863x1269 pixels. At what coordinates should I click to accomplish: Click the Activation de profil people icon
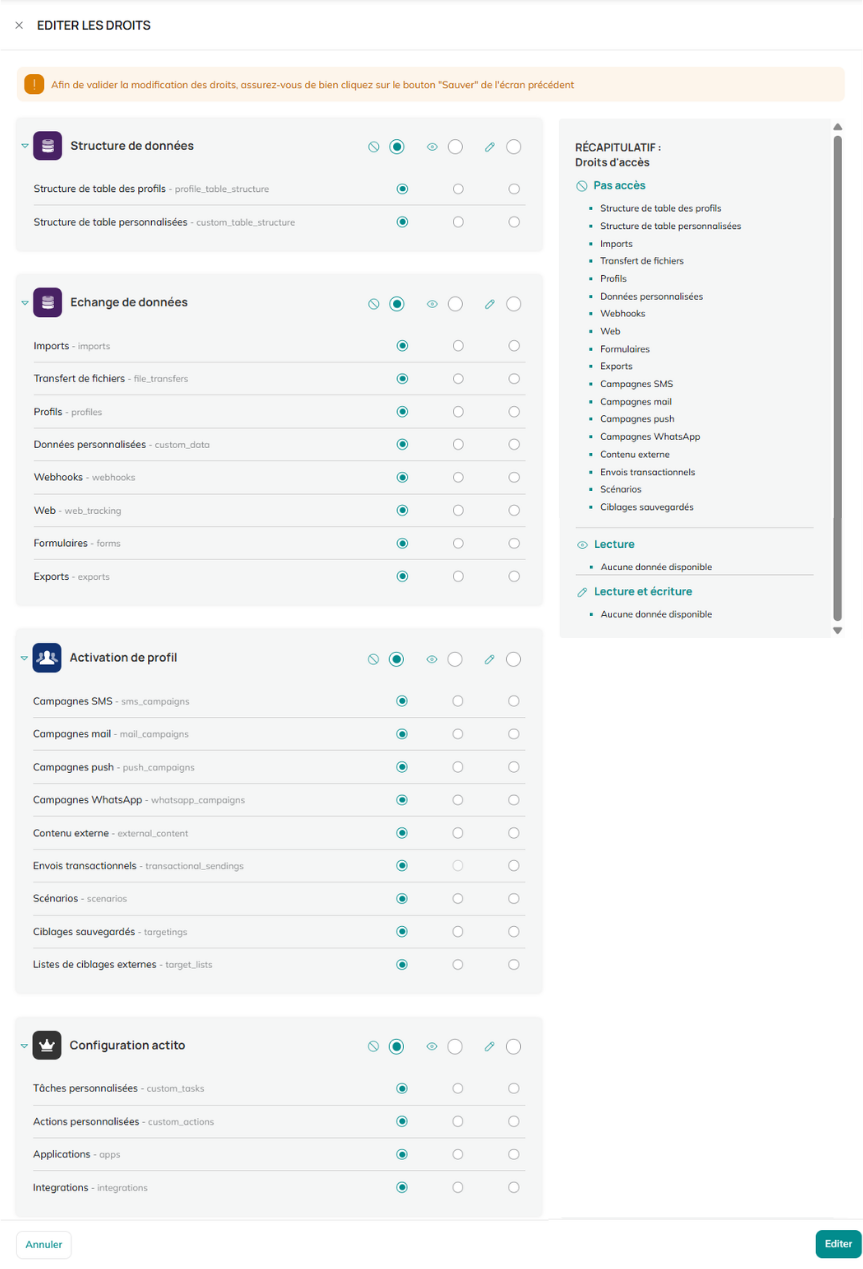(47, 658)
